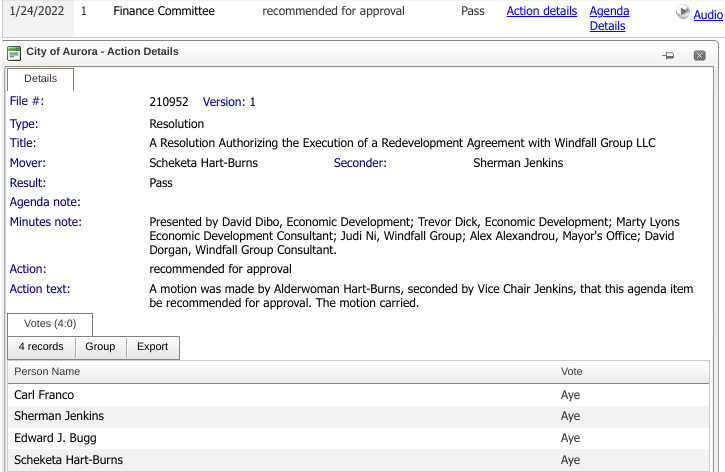Image resolution: width=725 pixels, height=472 pixels.
Task: Click the Export button
Action: (x=153, y=347)
